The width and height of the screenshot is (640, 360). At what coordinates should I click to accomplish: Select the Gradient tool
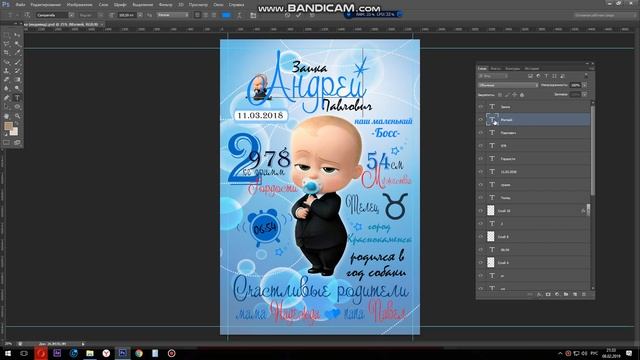(x=17, y=80)
